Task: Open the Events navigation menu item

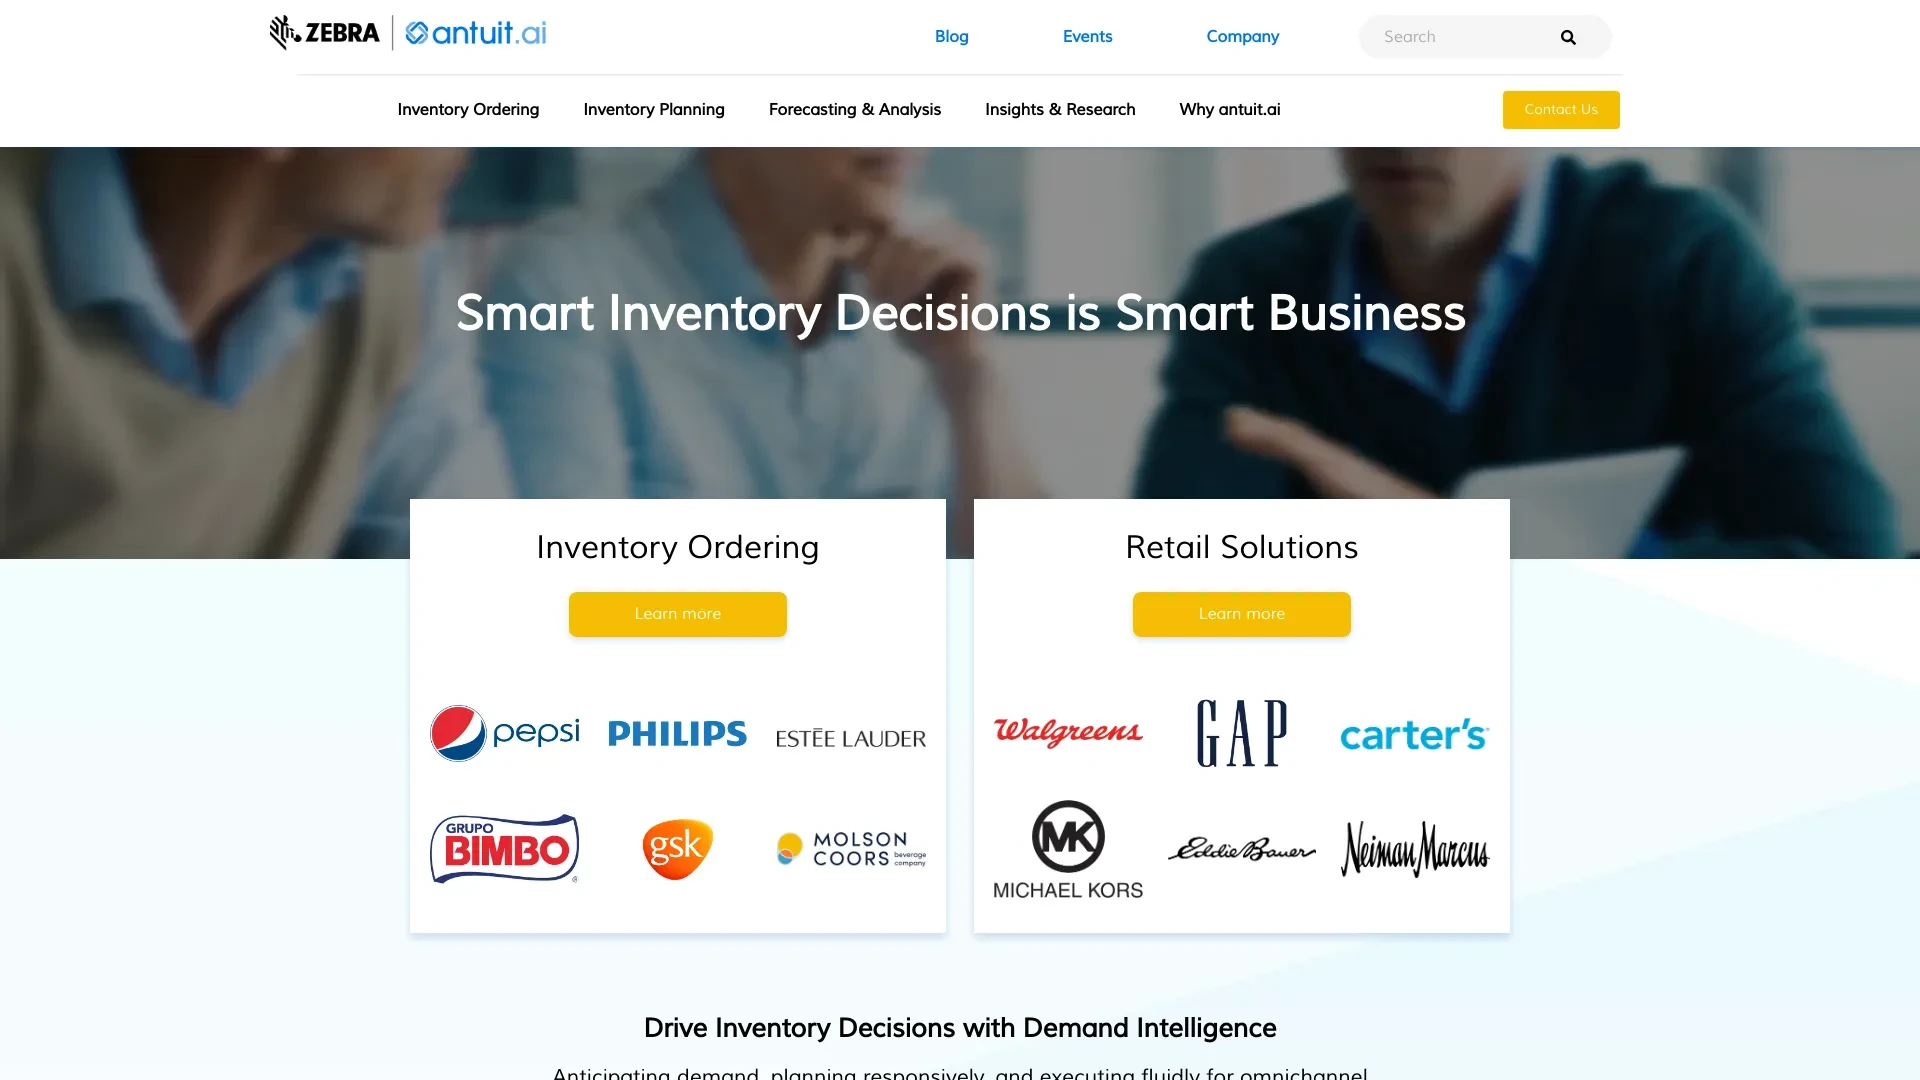Action: [x=1088, y=36]
